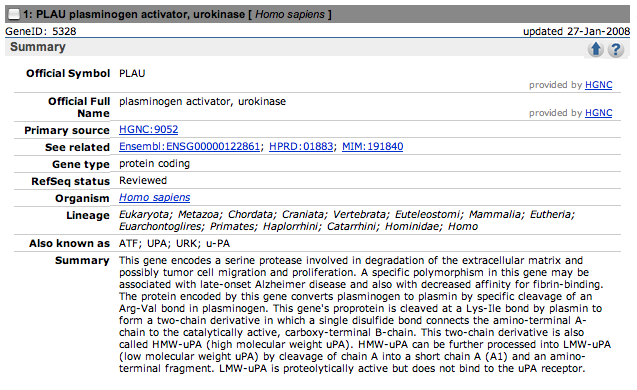Select the Summary section header
The image size is (637, 390).
(37, 47)
